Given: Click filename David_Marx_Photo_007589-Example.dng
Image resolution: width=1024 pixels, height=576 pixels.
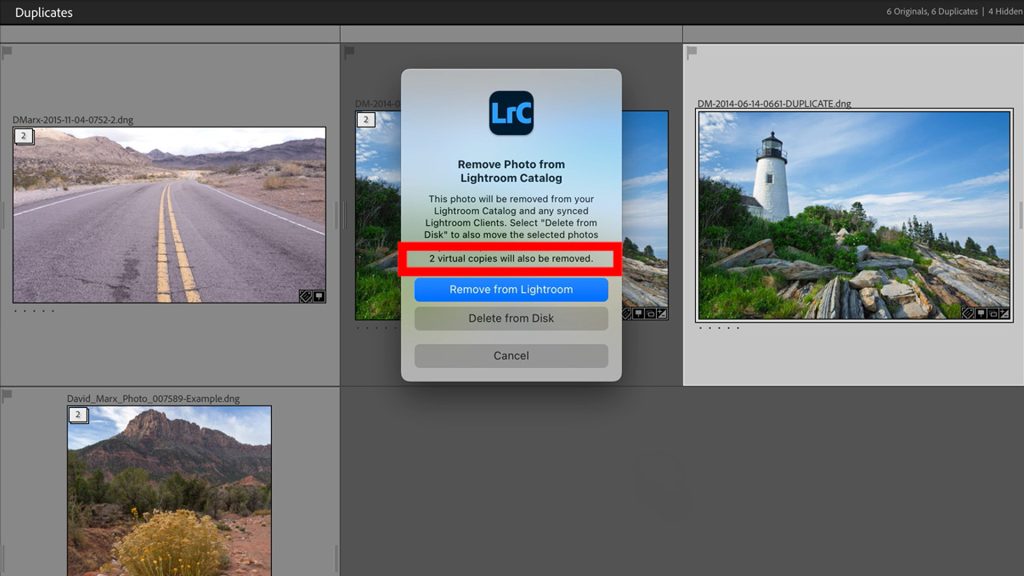Looking at the screenshot, I should [x=153, y=398].
